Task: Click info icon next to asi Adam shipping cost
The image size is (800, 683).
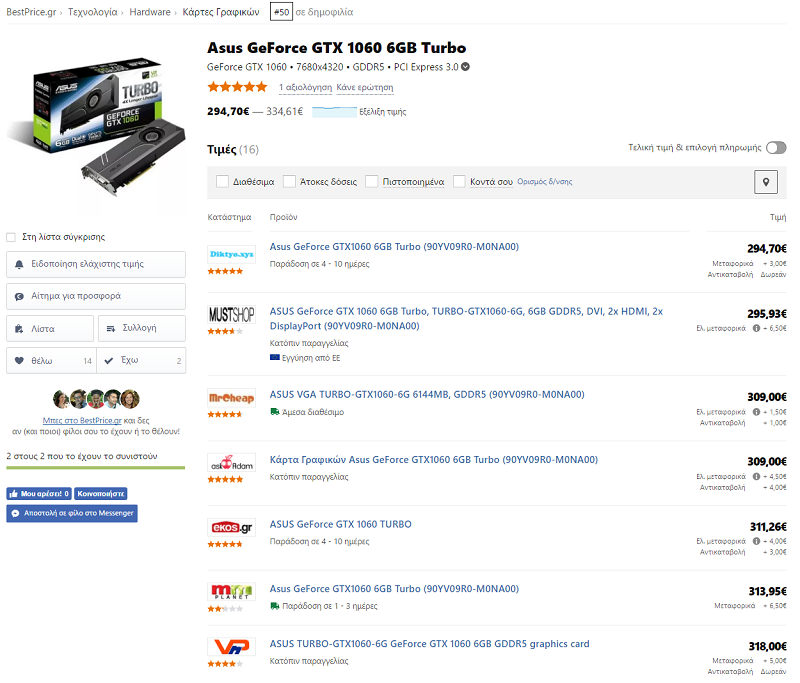Action: [756, 476]
